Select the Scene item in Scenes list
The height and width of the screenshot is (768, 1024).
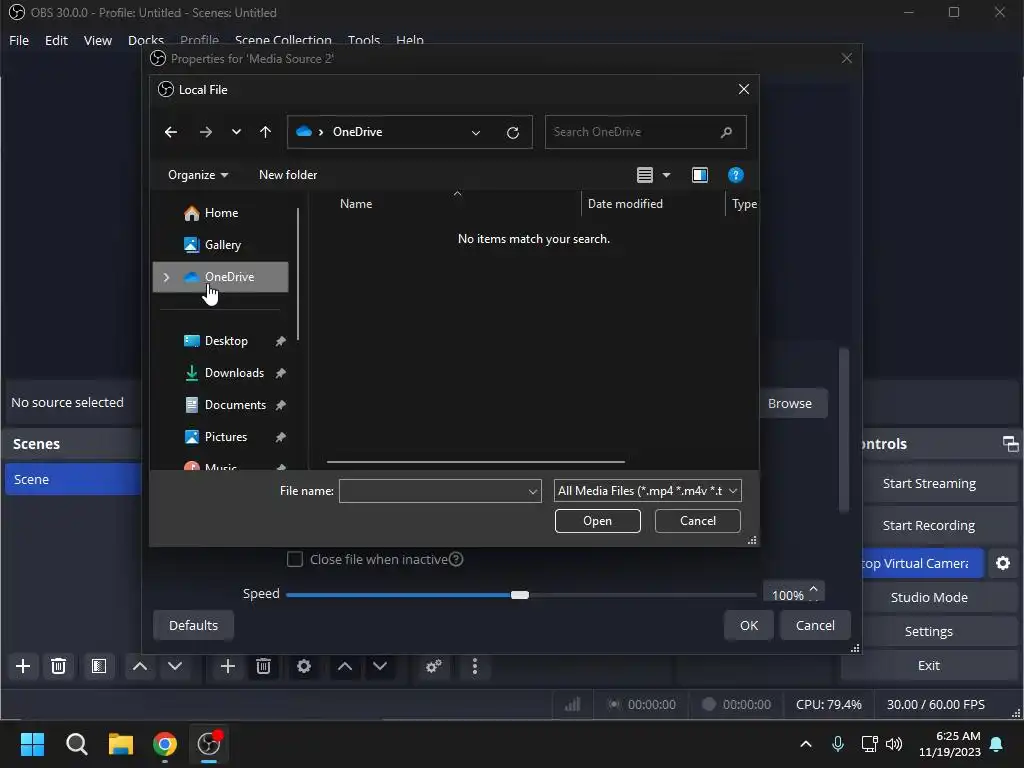click(73, 479)
